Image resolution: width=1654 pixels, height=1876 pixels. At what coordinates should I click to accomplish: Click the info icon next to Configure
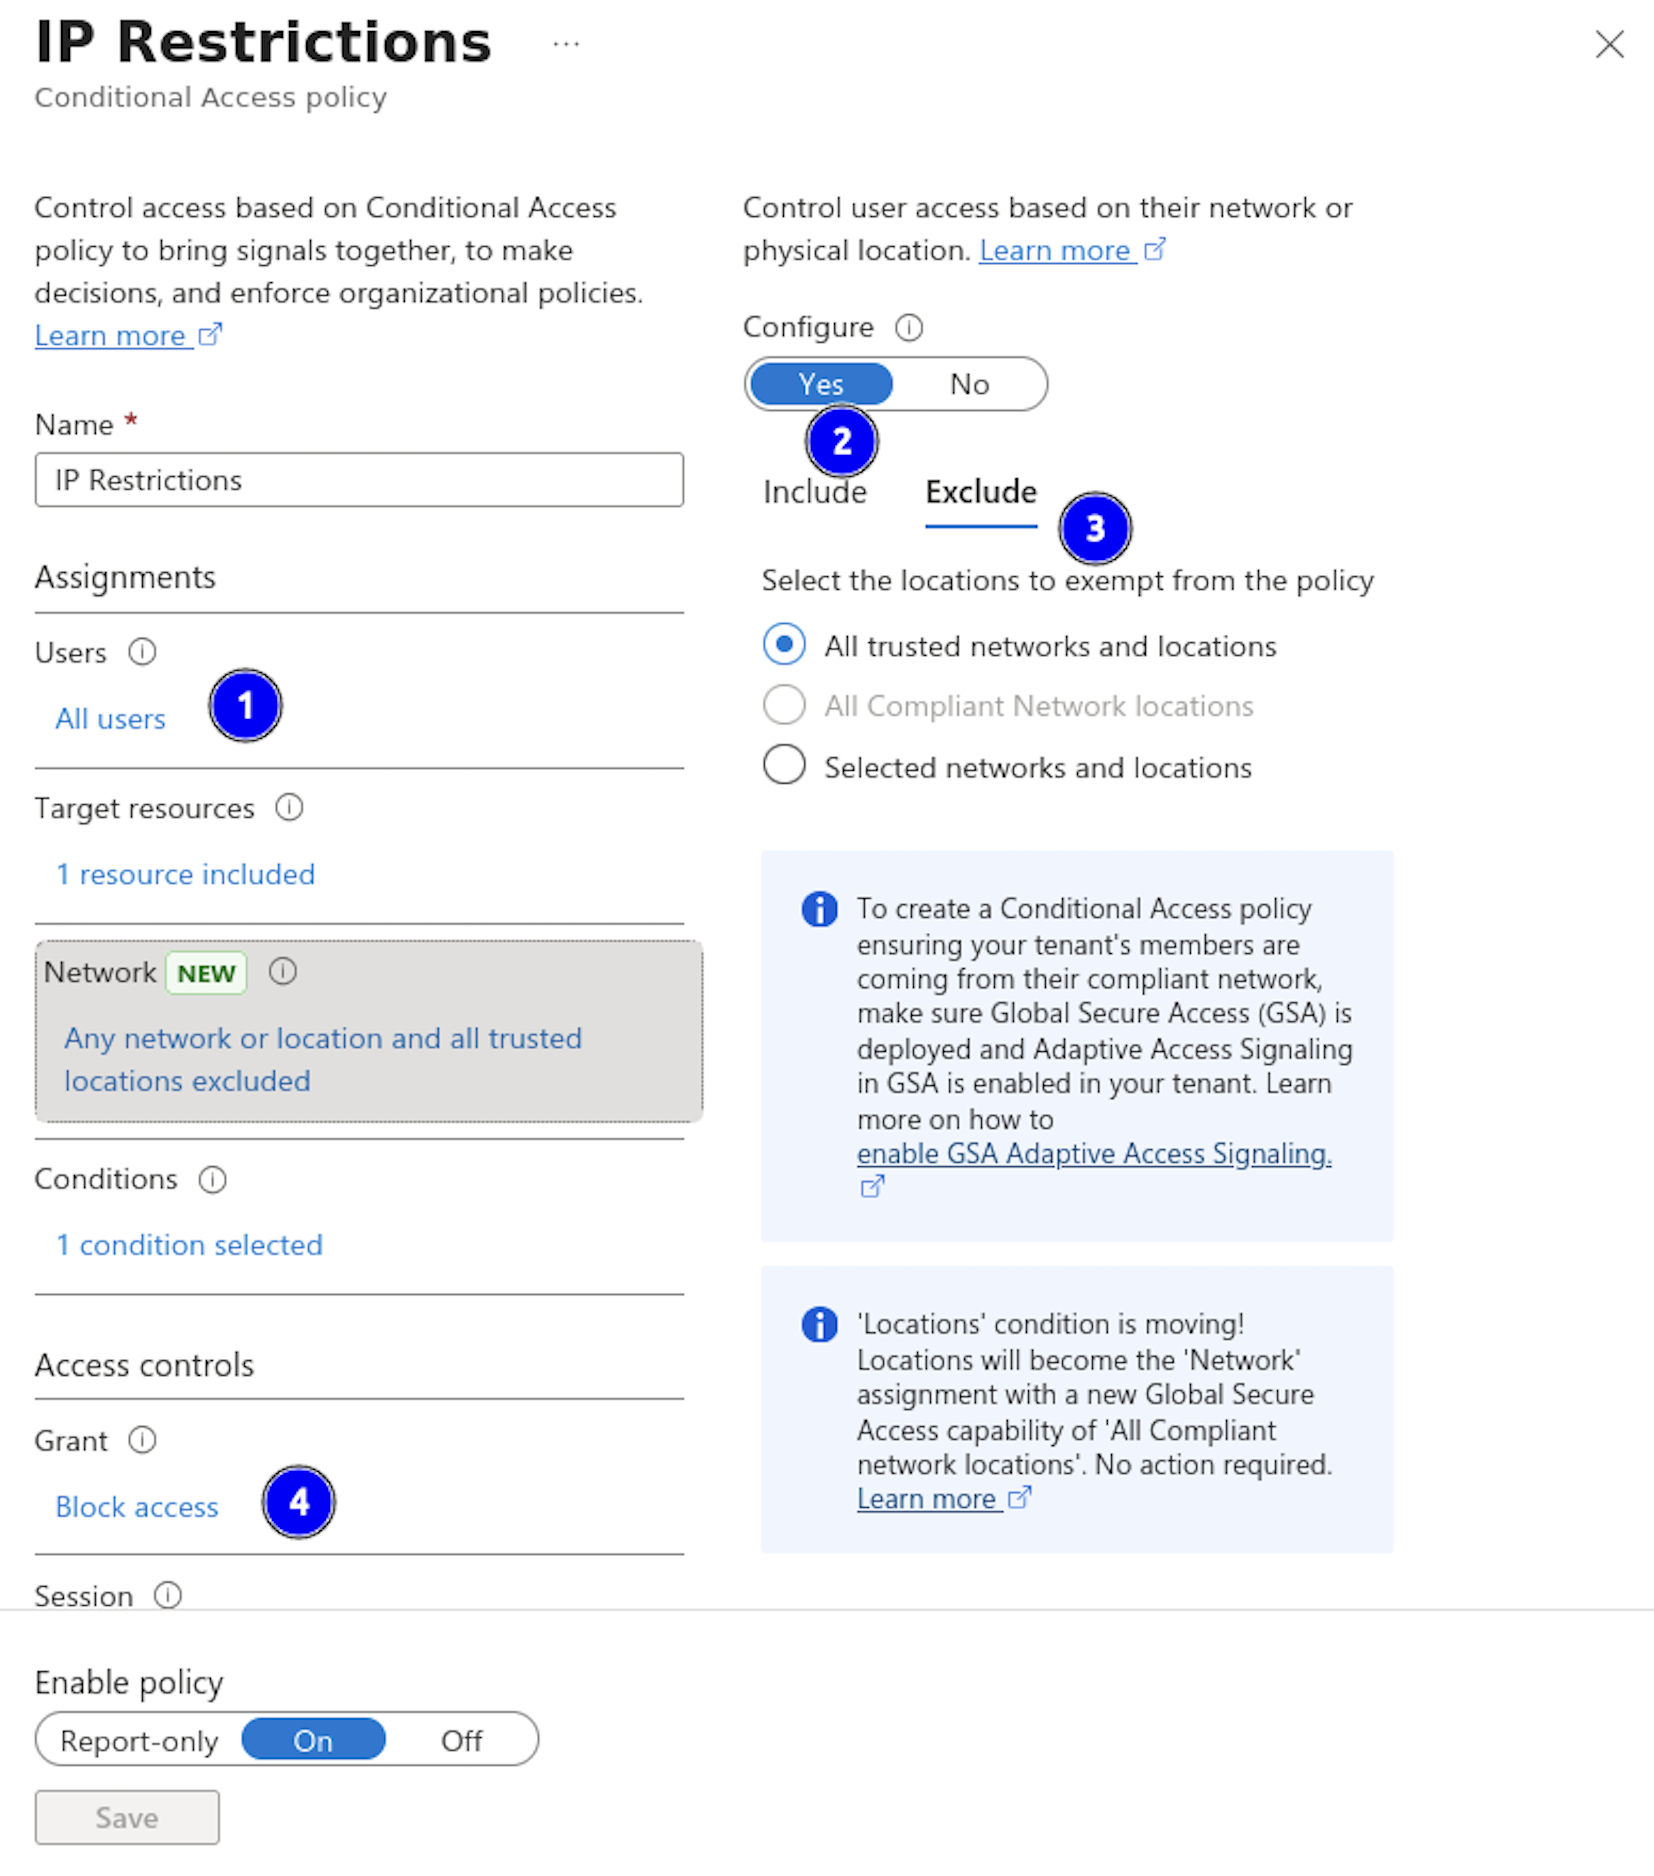click(x=909, y=327)
